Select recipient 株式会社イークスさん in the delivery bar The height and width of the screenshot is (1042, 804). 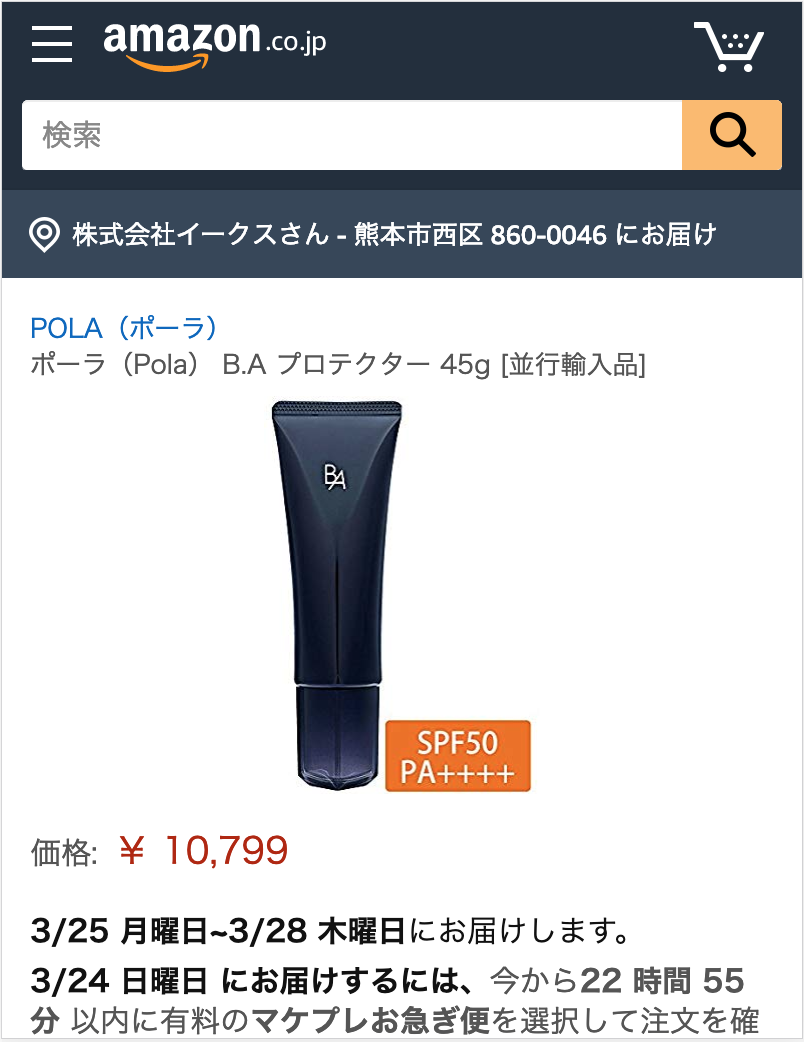(x=201, y=235)
